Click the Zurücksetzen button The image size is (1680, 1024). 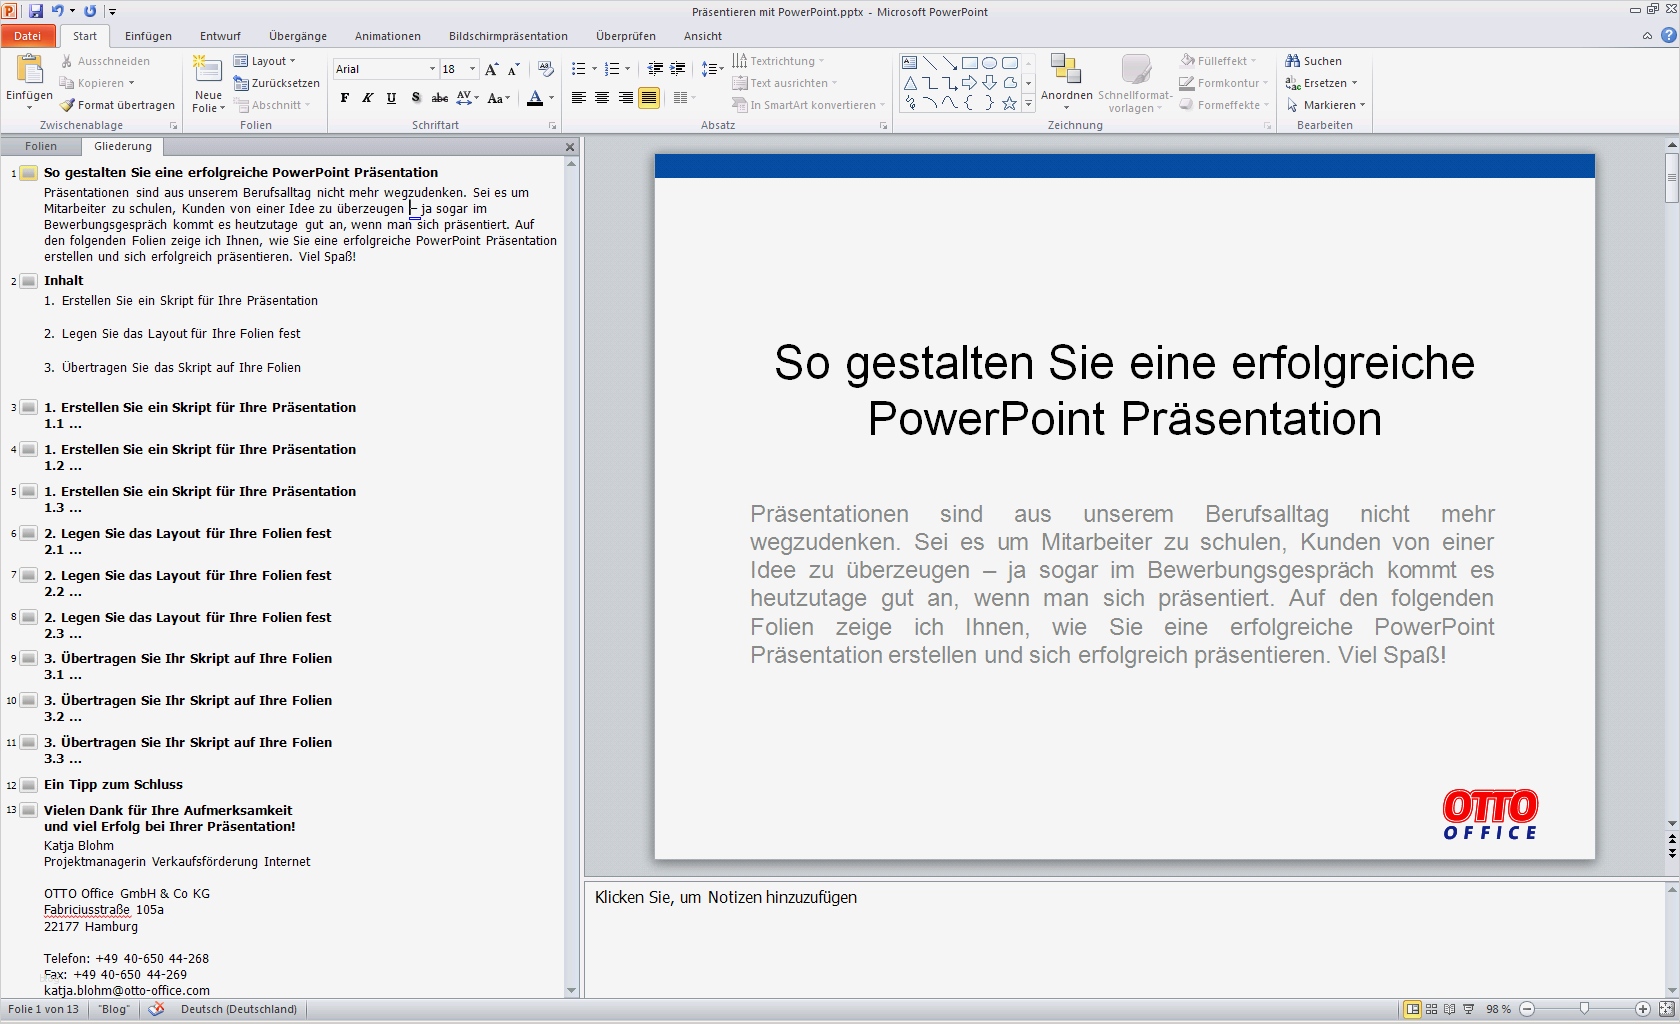pos(277,83)
